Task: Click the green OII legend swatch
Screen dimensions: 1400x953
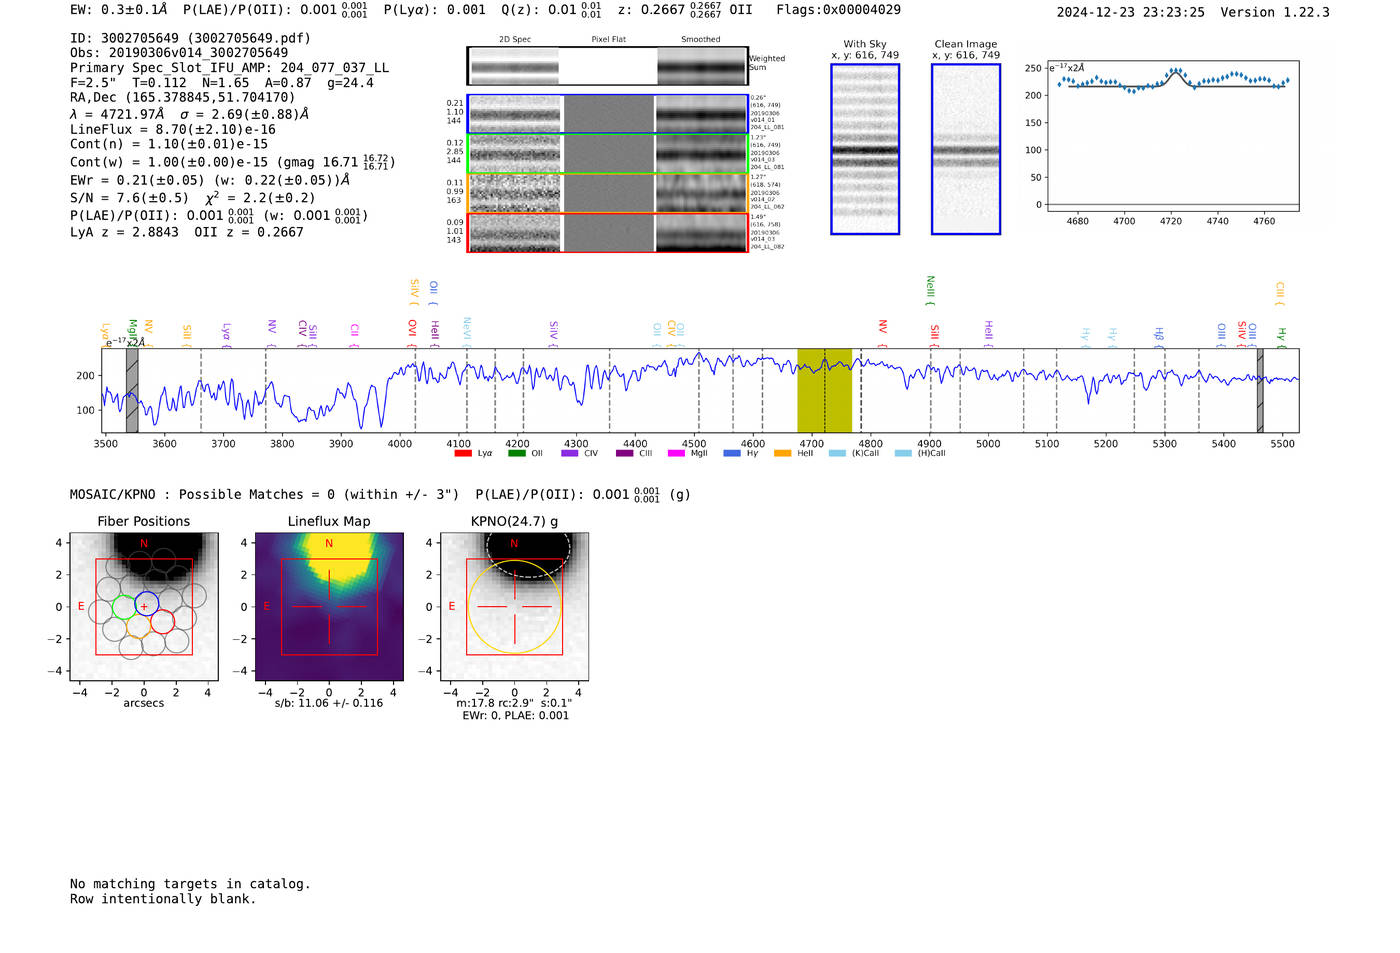Action: [x=516, y=454]
